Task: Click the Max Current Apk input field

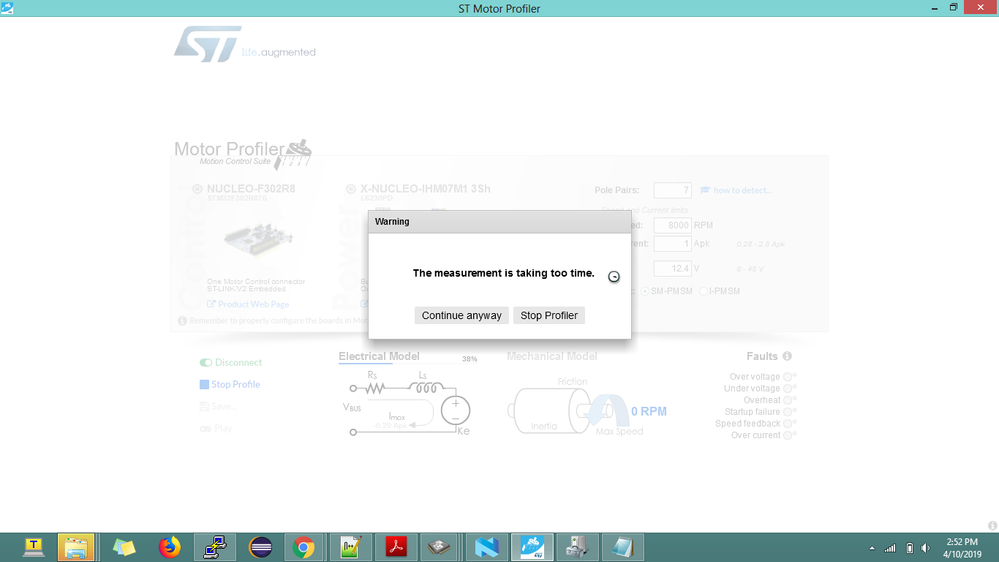Action: 672,243
